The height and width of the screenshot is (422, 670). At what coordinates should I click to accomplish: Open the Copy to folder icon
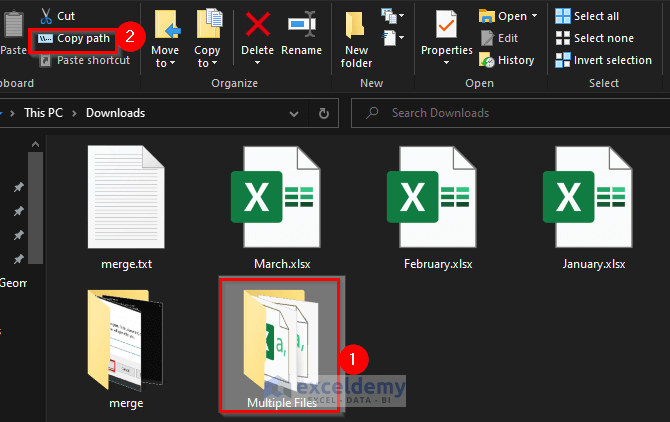pos(209,24)
